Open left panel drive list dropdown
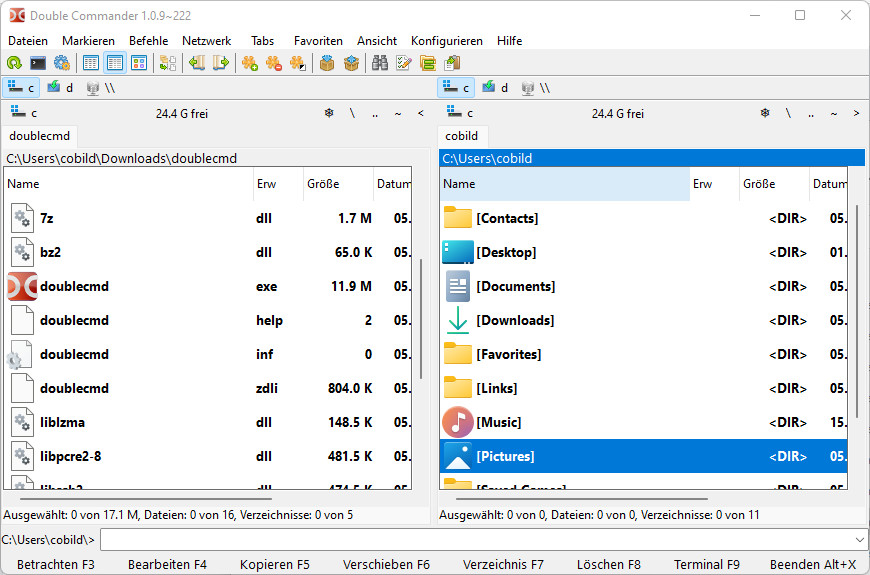870x575 pixels. (23, 113)
